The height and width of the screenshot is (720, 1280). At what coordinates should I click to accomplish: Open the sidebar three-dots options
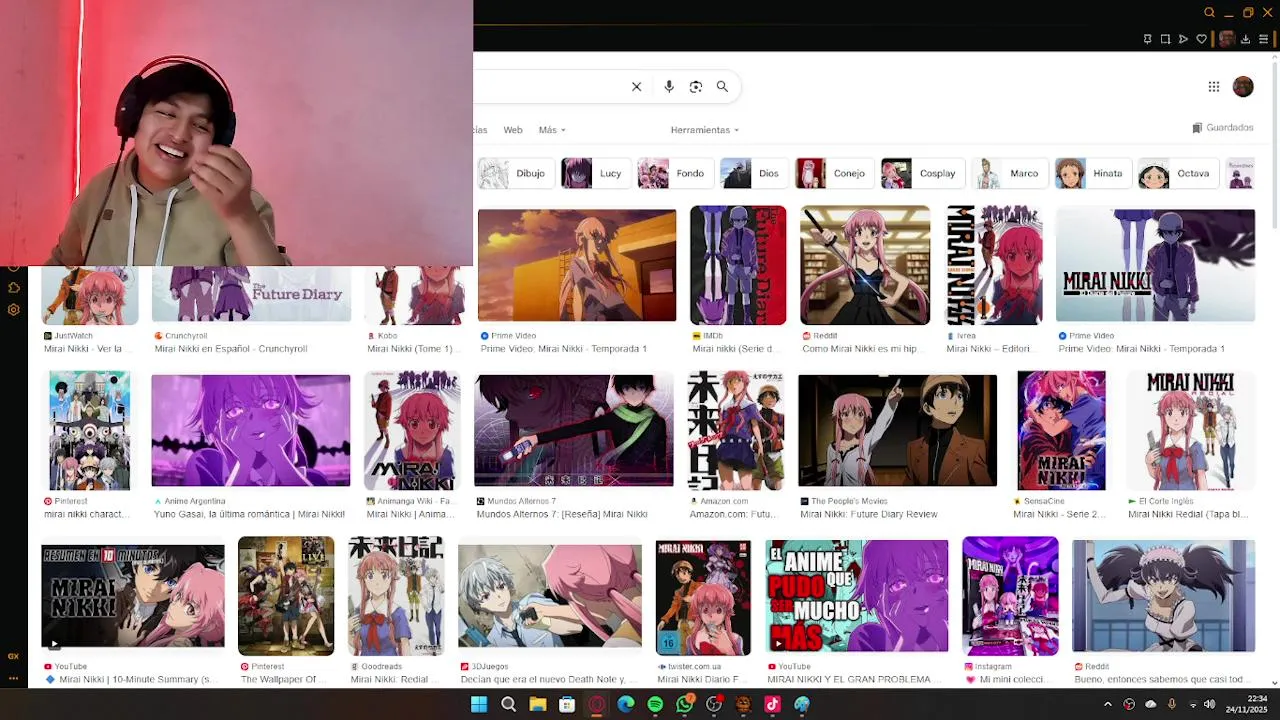(x=13, y=678)
